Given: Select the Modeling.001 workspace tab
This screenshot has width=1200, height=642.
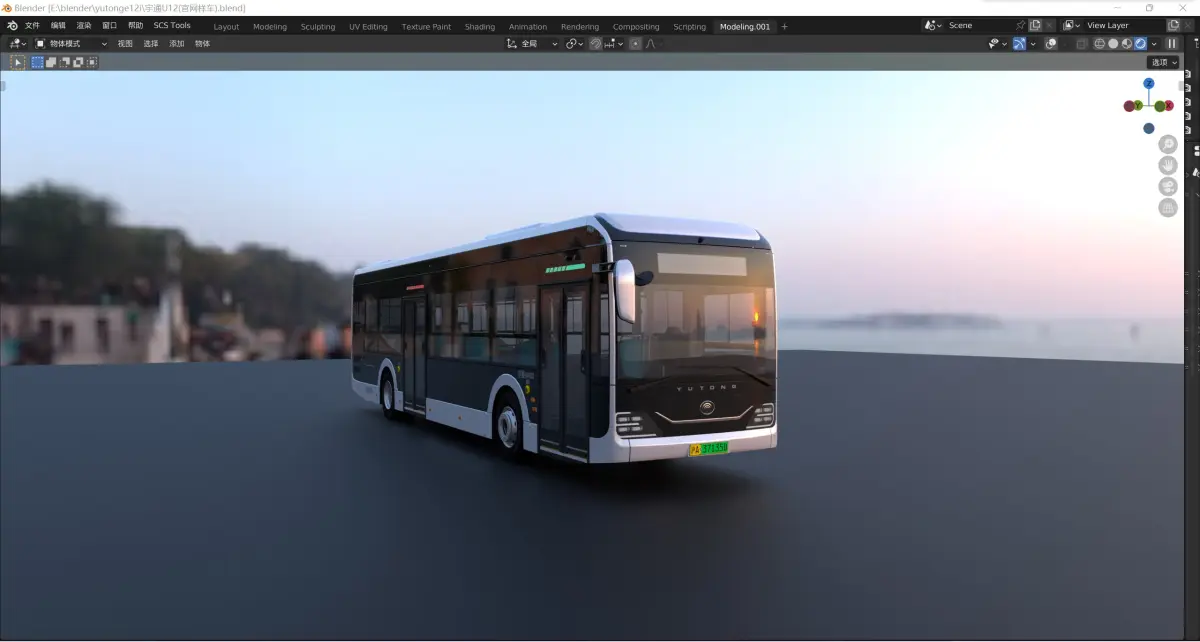Looking at the screenshot, I should point(745,27).
